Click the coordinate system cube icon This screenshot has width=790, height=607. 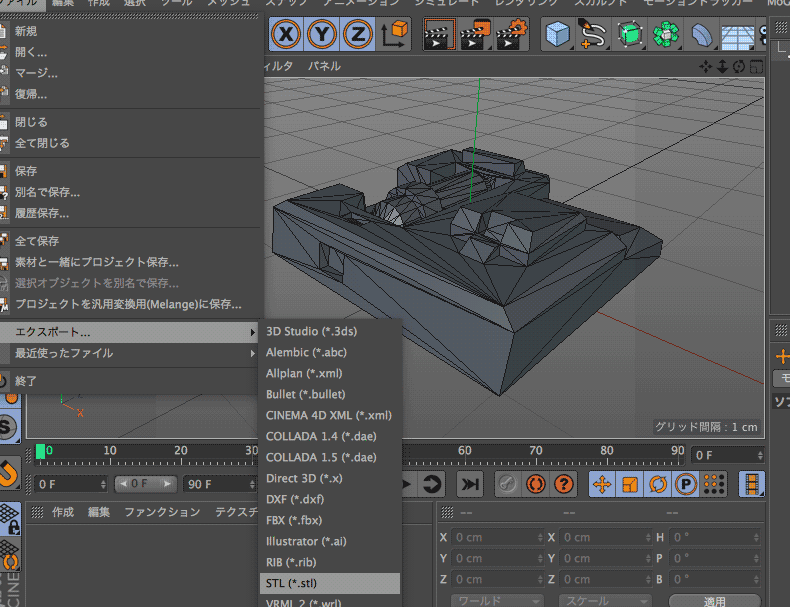click(x=394, y=35)
